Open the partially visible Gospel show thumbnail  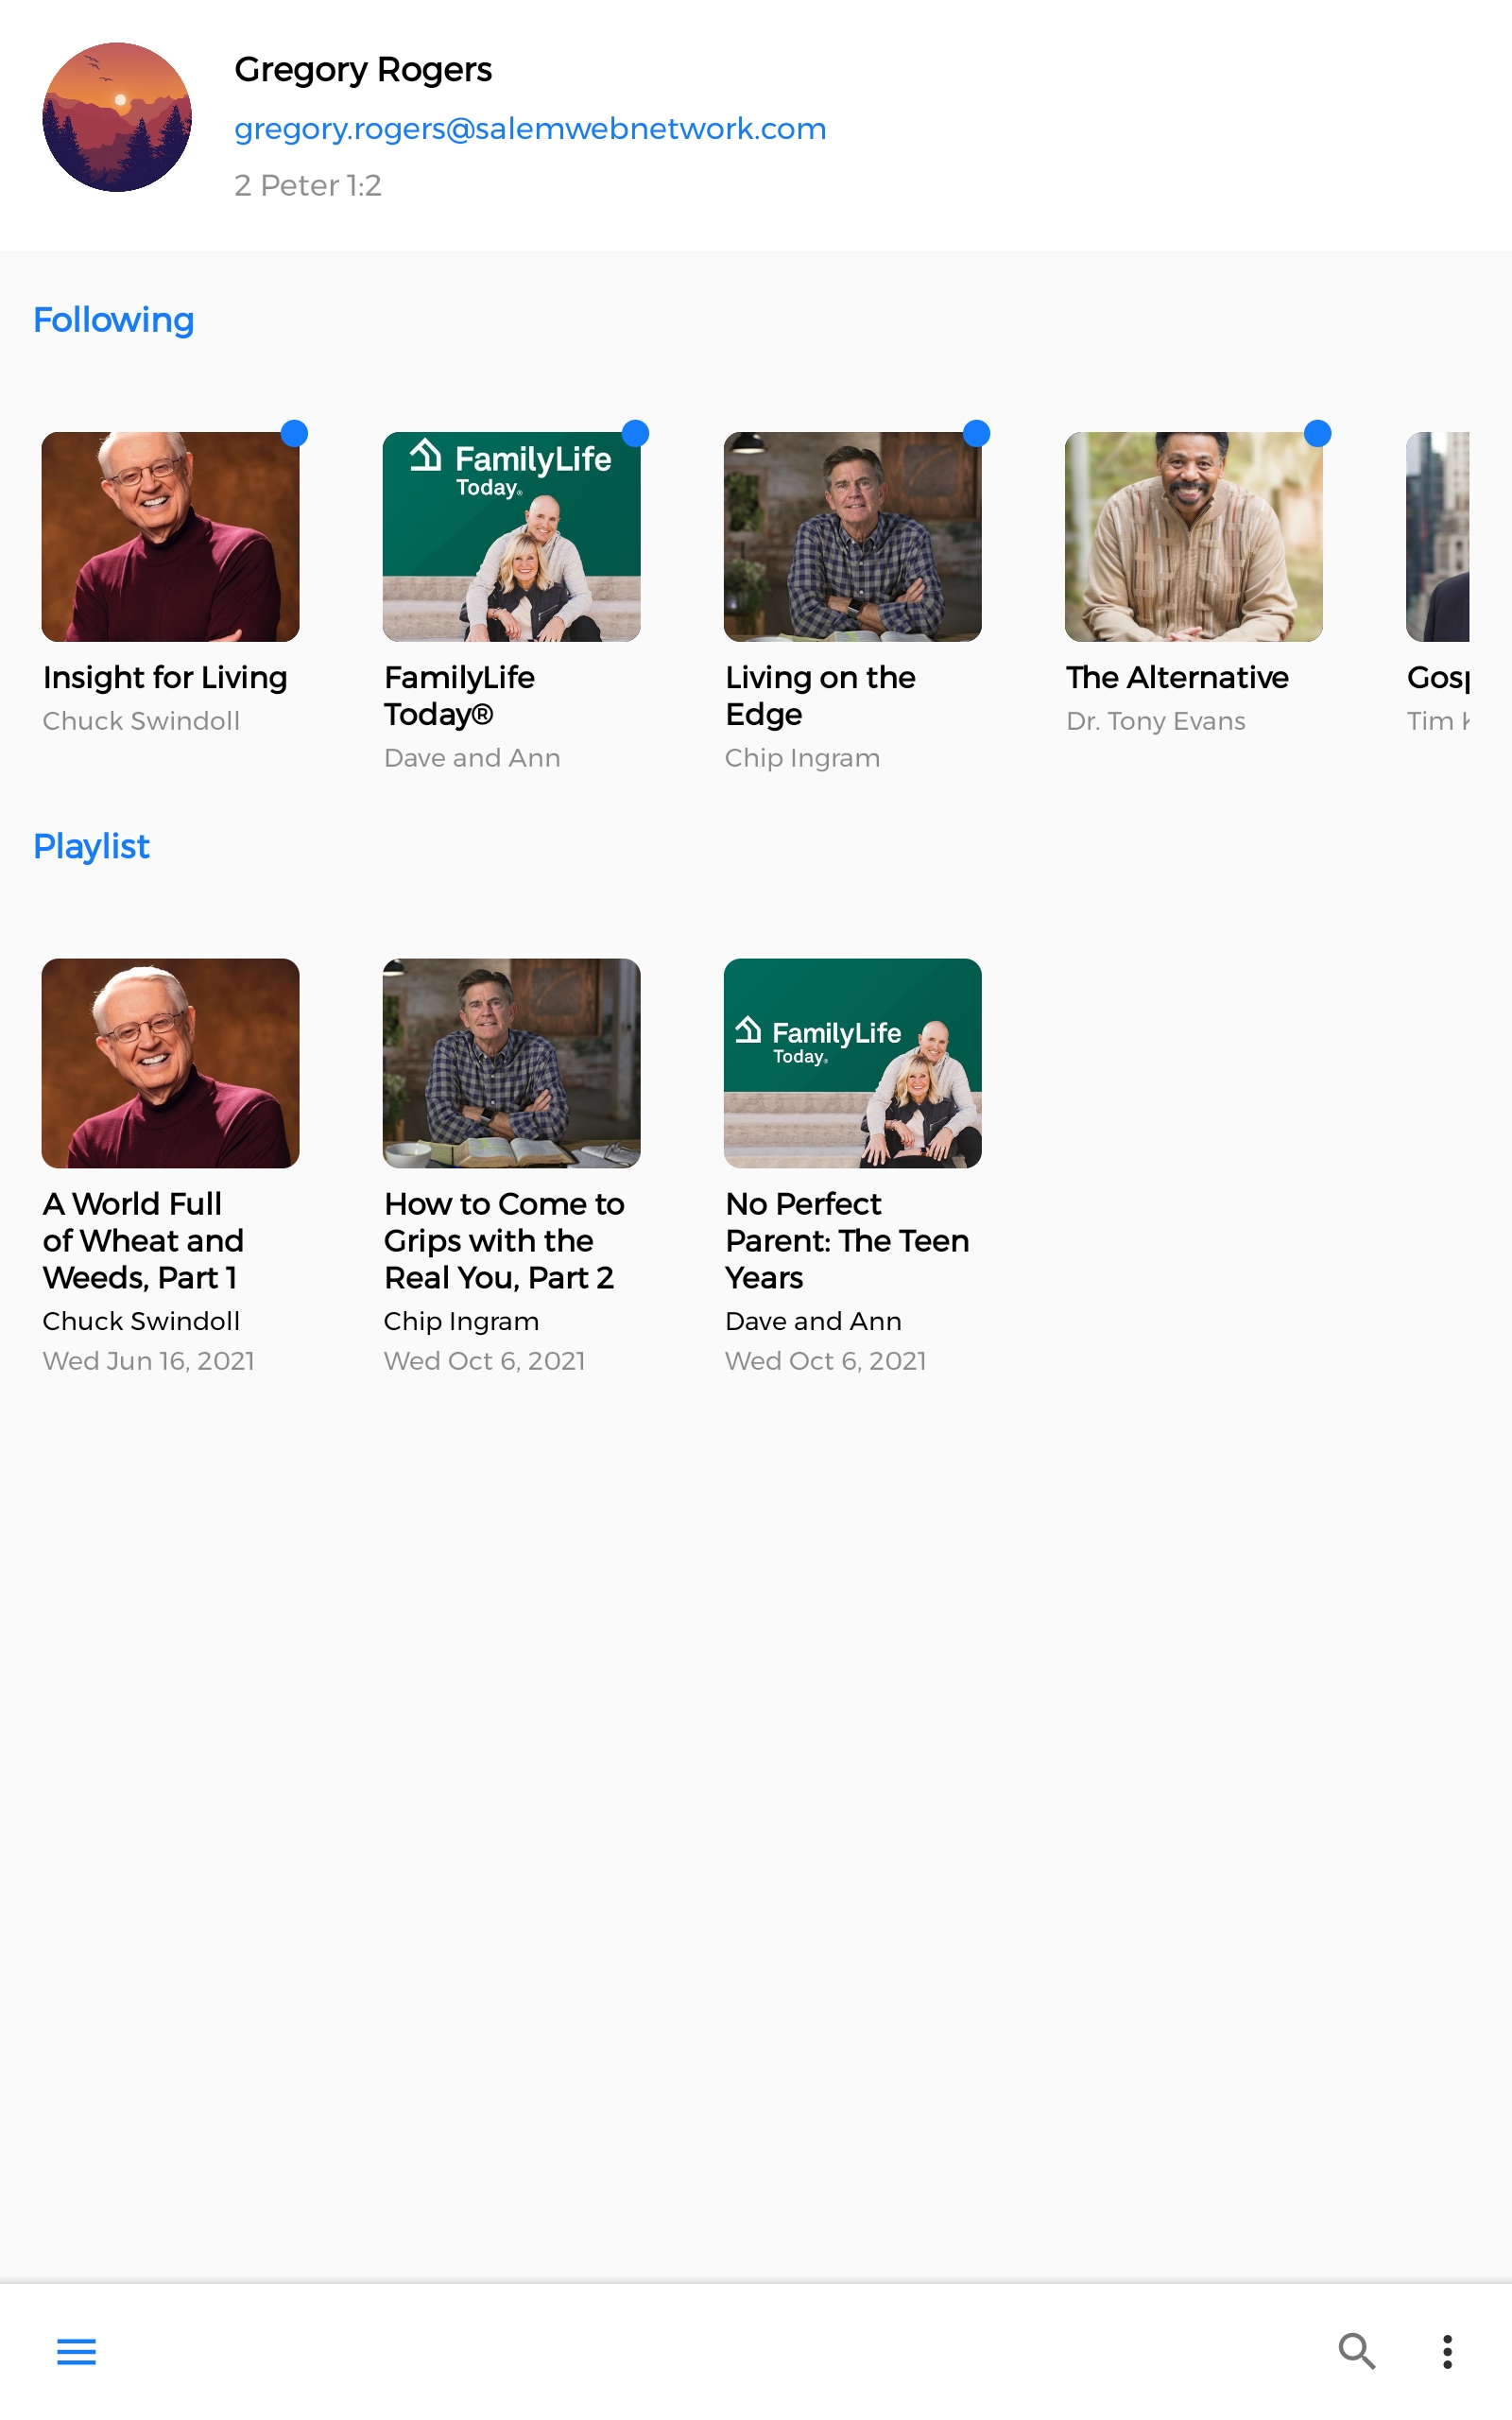1437,536
